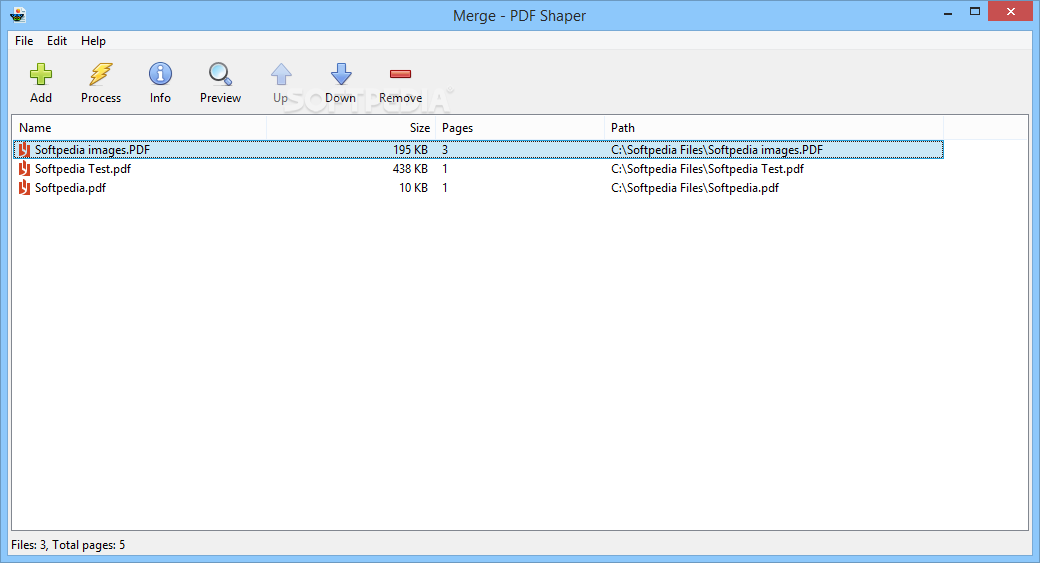
Task: Remove selected file with red minus
Action: click(x=401, y=74)
